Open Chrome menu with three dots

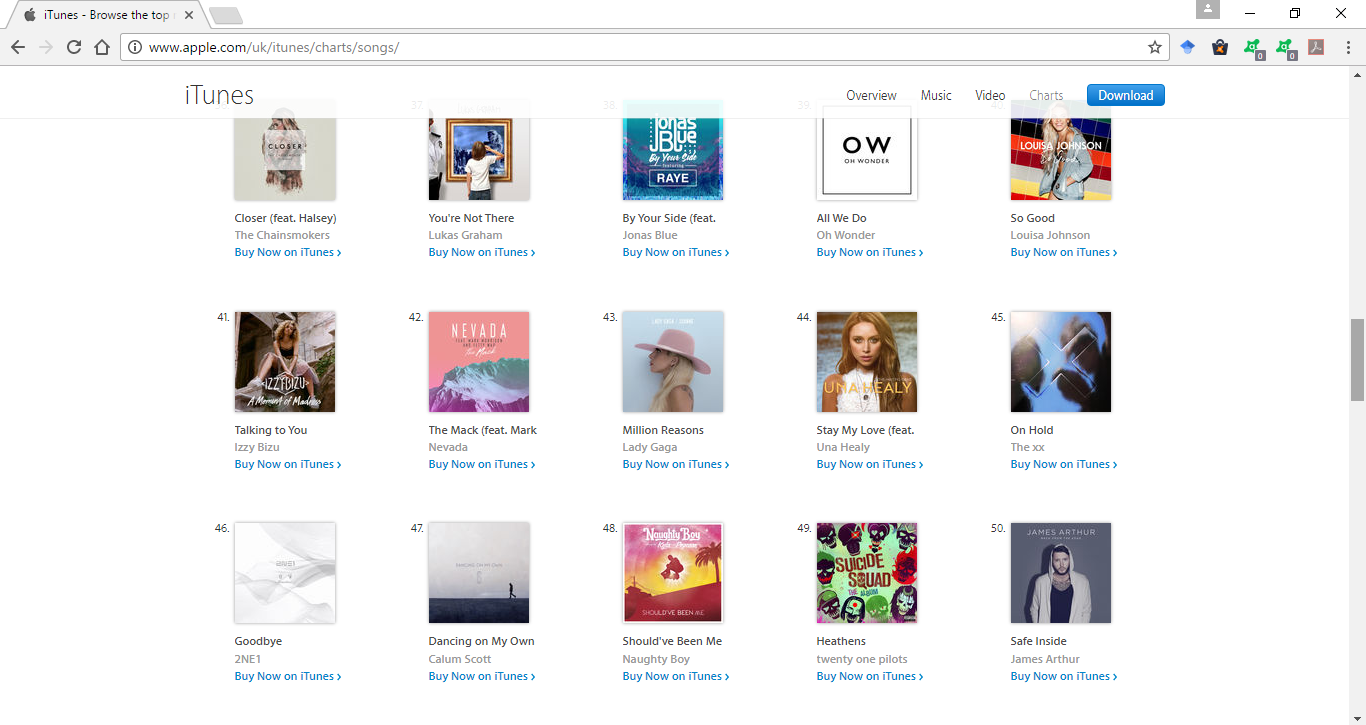tap(1347, 47)
